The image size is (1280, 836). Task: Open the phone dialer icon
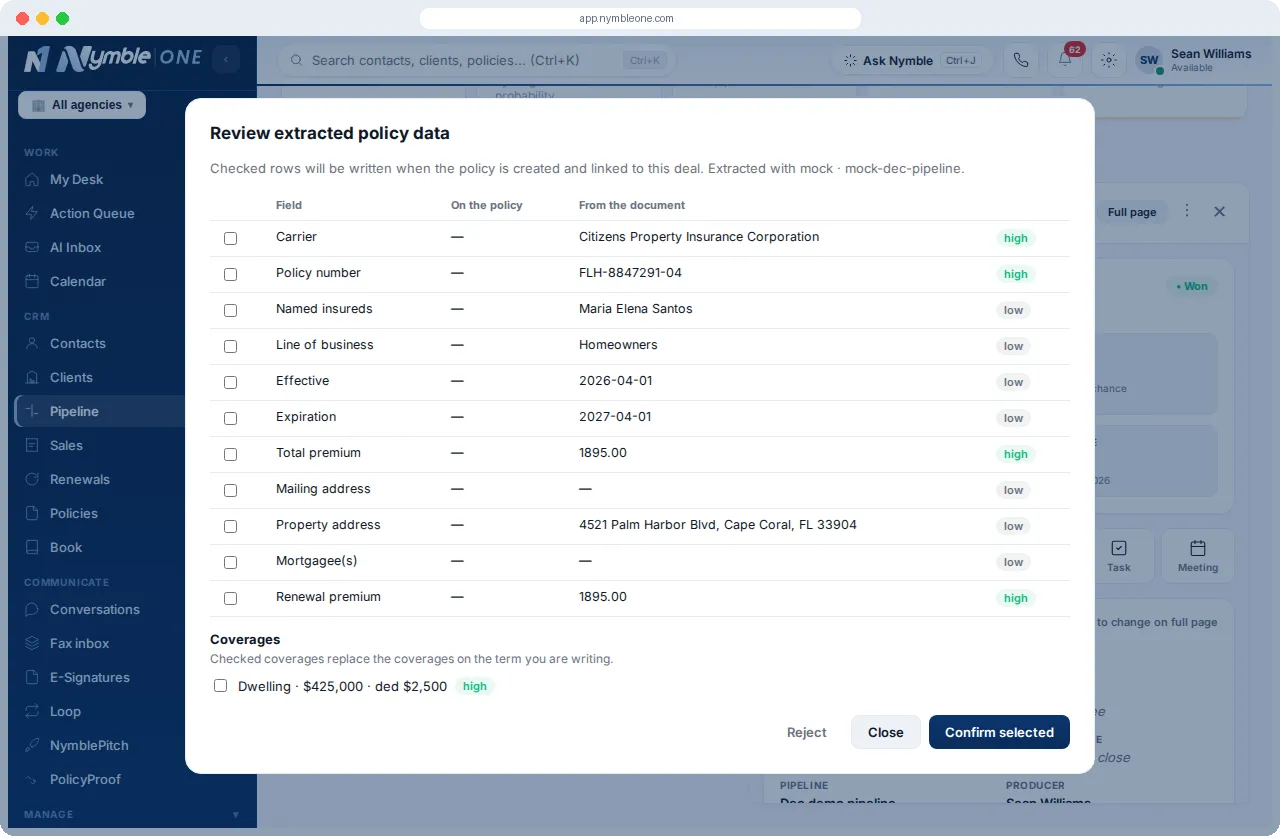[x=1021, y=60]
